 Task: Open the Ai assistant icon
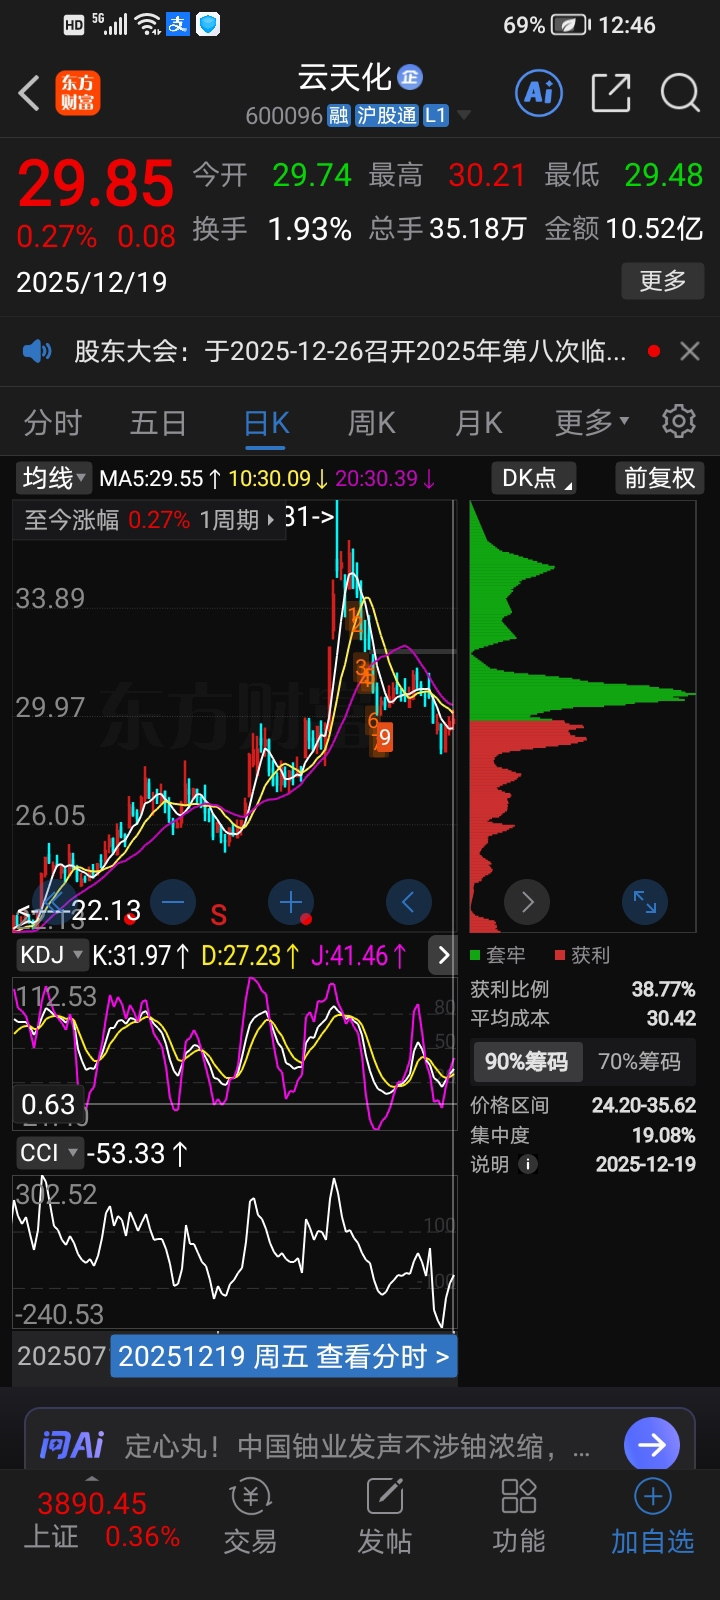pyautogui.click(x=539, y=93)
